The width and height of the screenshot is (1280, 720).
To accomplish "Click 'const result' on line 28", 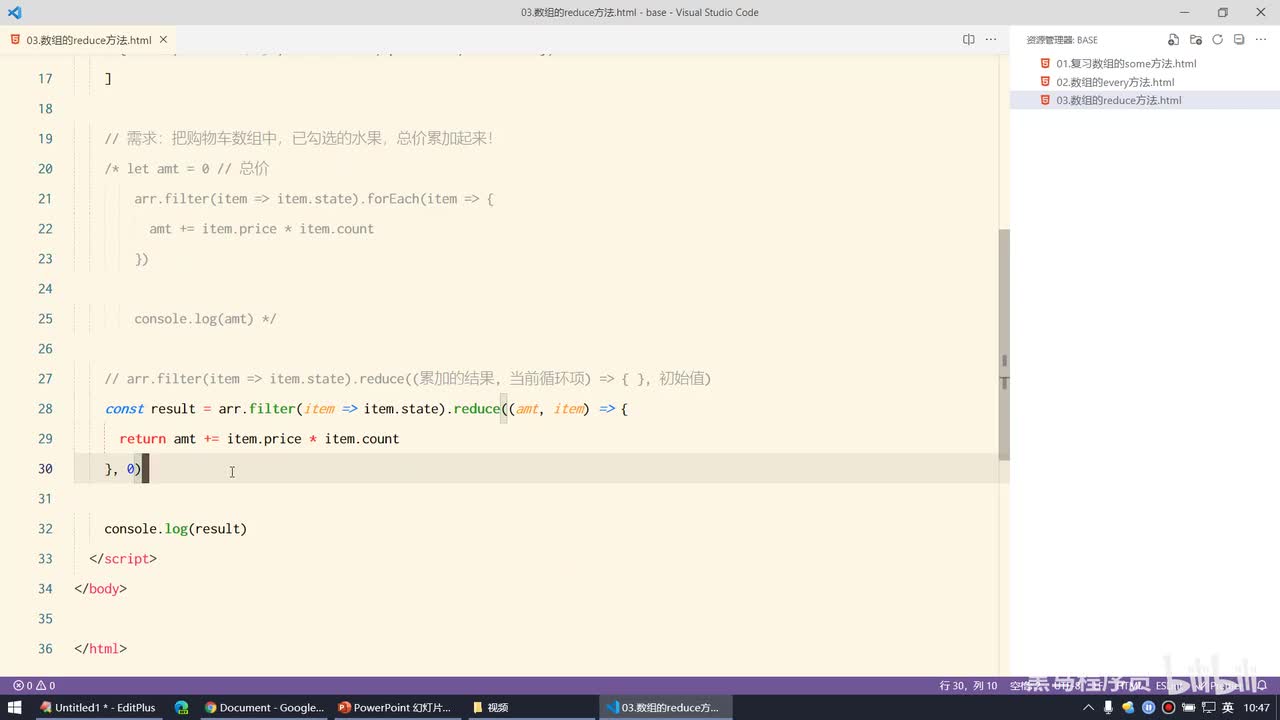I will coord(150,409).
